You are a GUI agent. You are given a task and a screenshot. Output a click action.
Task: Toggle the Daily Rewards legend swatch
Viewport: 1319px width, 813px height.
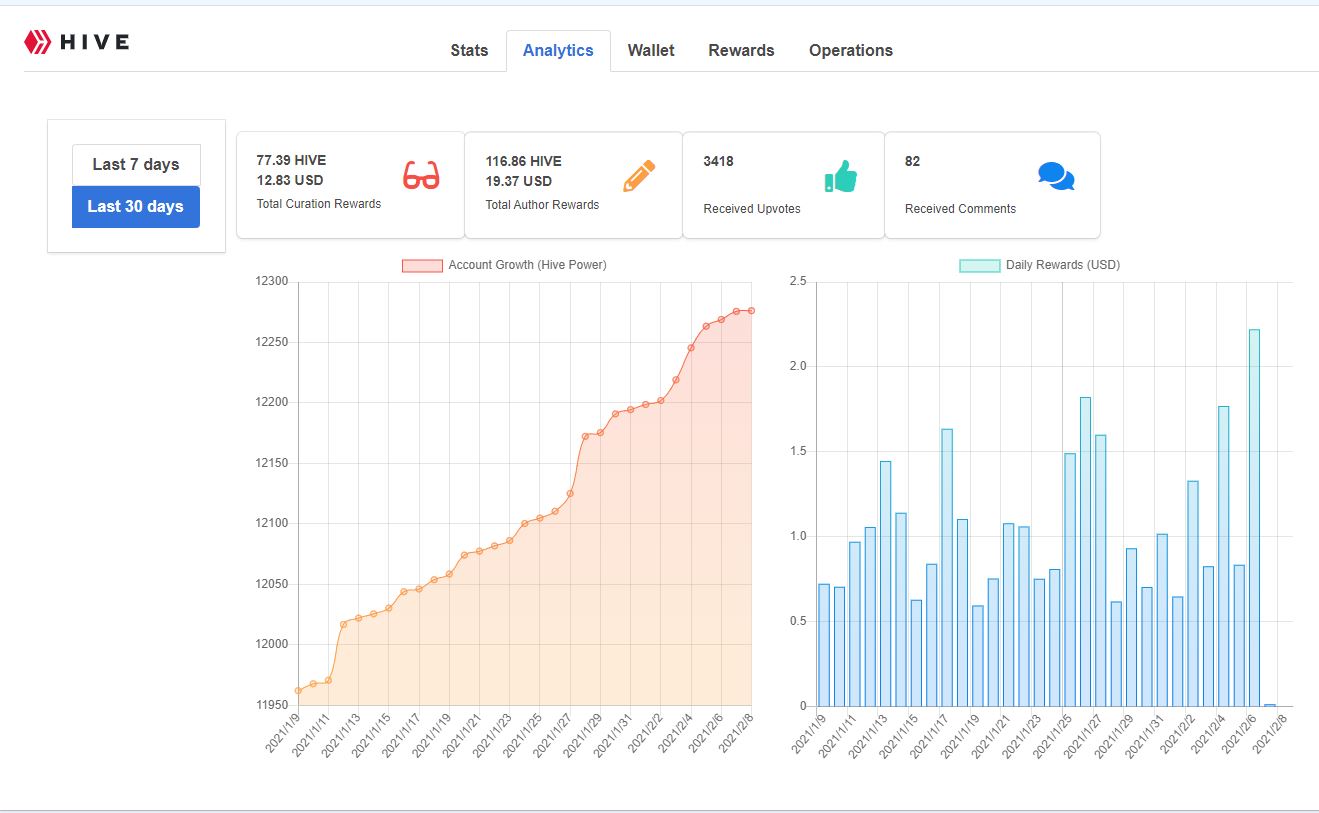980,265
